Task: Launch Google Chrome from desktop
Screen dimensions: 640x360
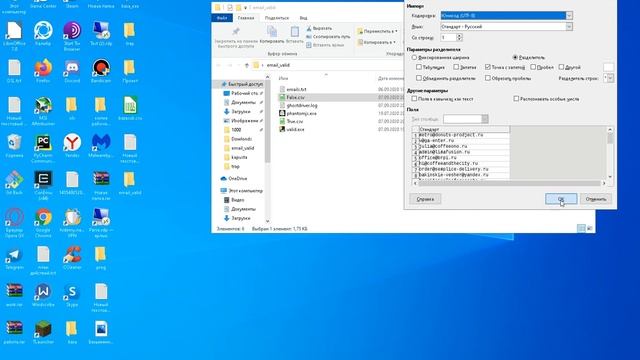Action: click(43, 222)
